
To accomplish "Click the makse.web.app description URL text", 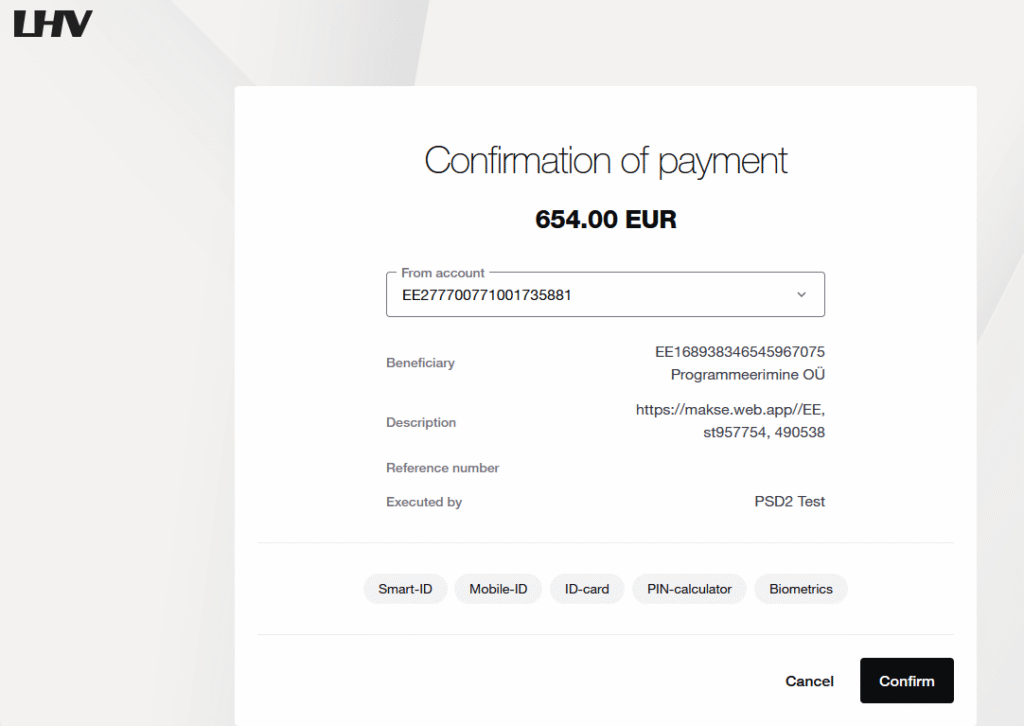I will [730, 410].
